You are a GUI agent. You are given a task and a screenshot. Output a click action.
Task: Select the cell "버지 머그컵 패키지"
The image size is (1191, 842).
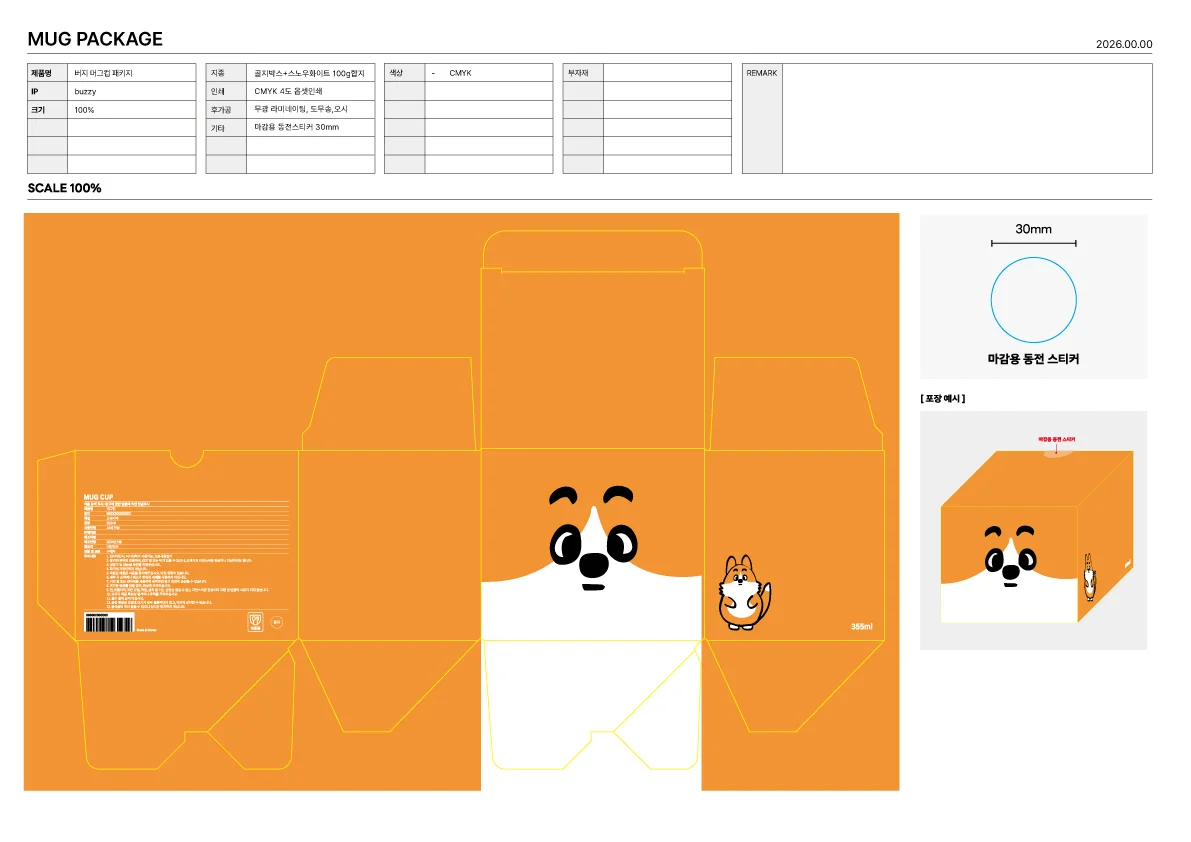pos(131,73)
